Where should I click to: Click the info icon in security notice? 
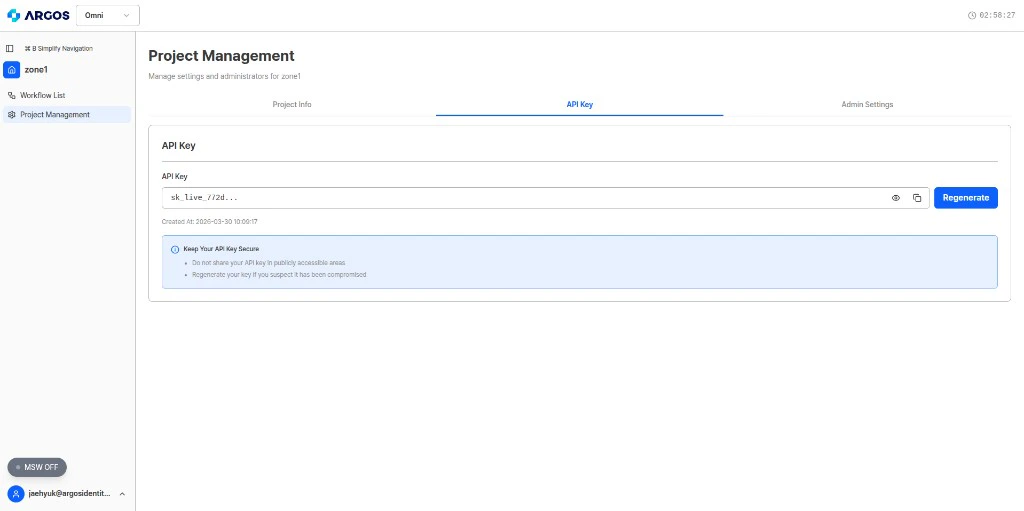175,250
